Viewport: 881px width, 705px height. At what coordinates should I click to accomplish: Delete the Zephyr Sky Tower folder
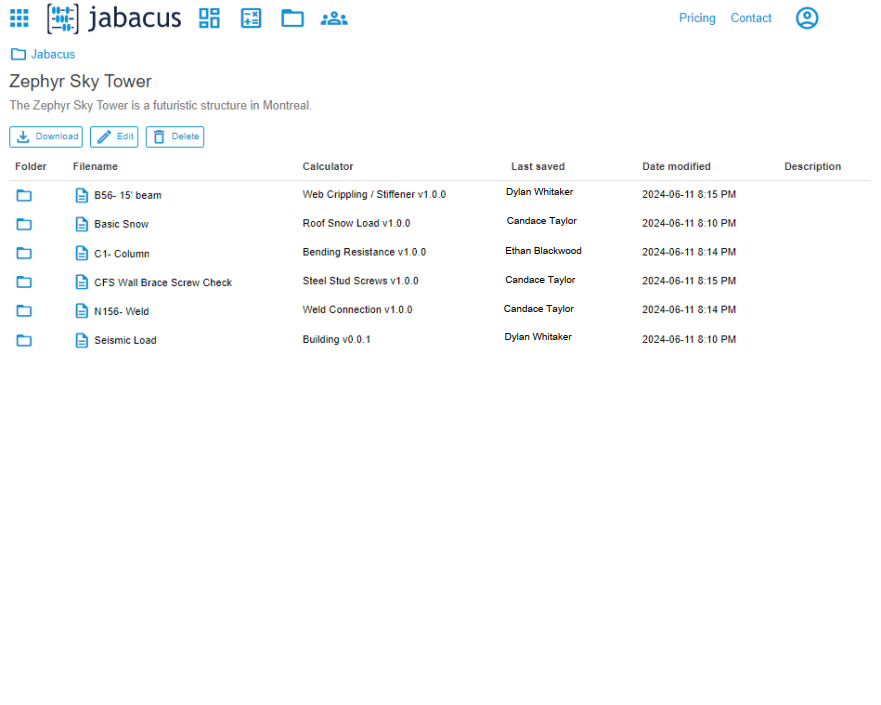tap(175, 137)
